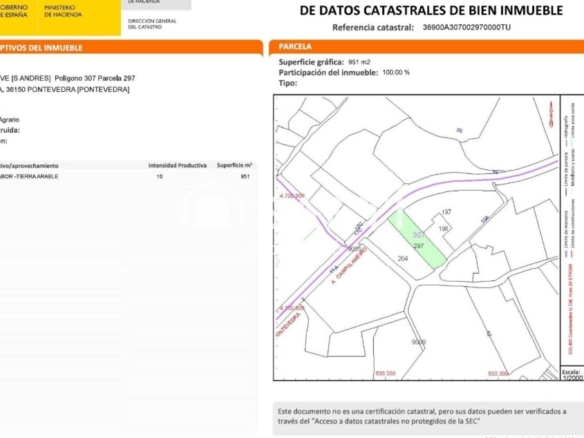The image size is (584, 438).
Task: Click the intensity value '10' in table
Action: click(159, 177)
